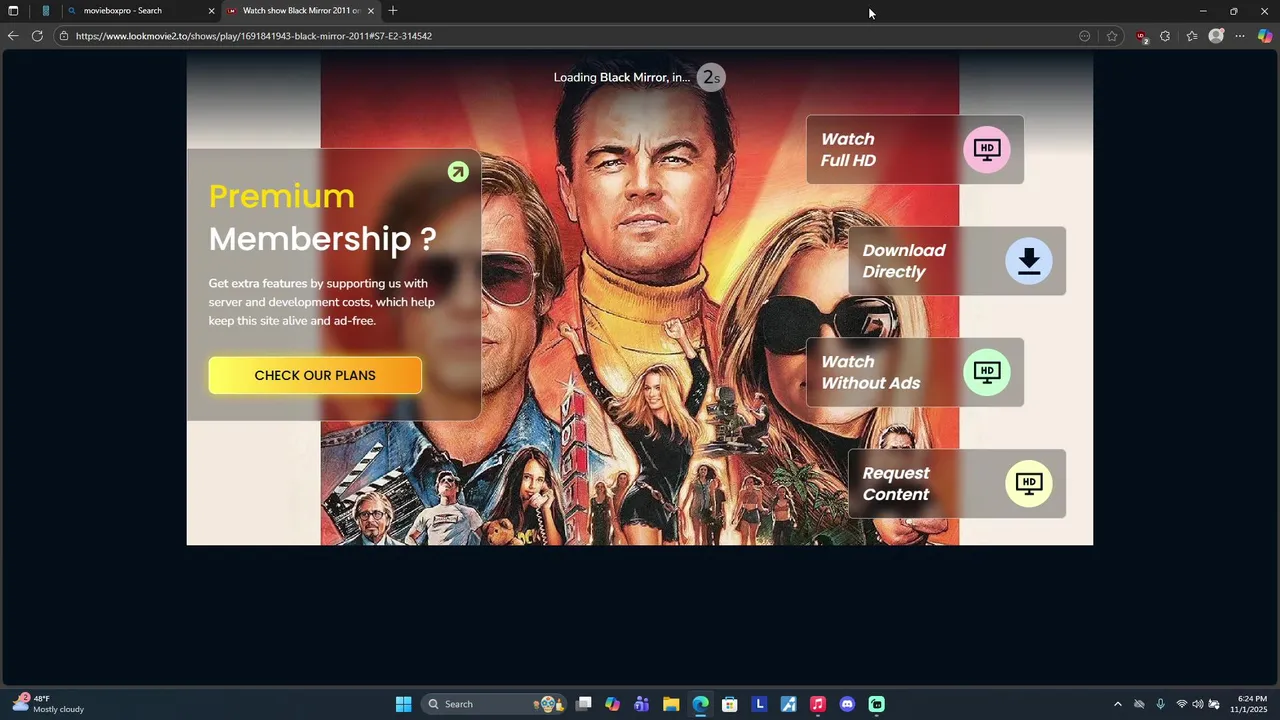
Task: Click the pinned tab next to tab actions
Action: (x=45, y=11)
